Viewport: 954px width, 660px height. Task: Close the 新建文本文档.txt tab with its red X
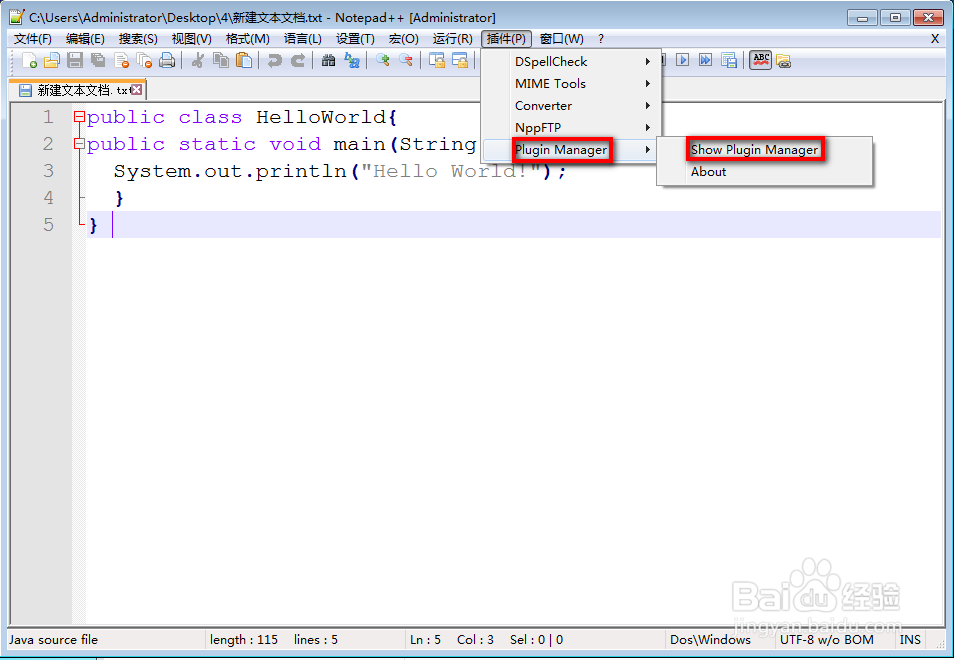coord(137,90)
